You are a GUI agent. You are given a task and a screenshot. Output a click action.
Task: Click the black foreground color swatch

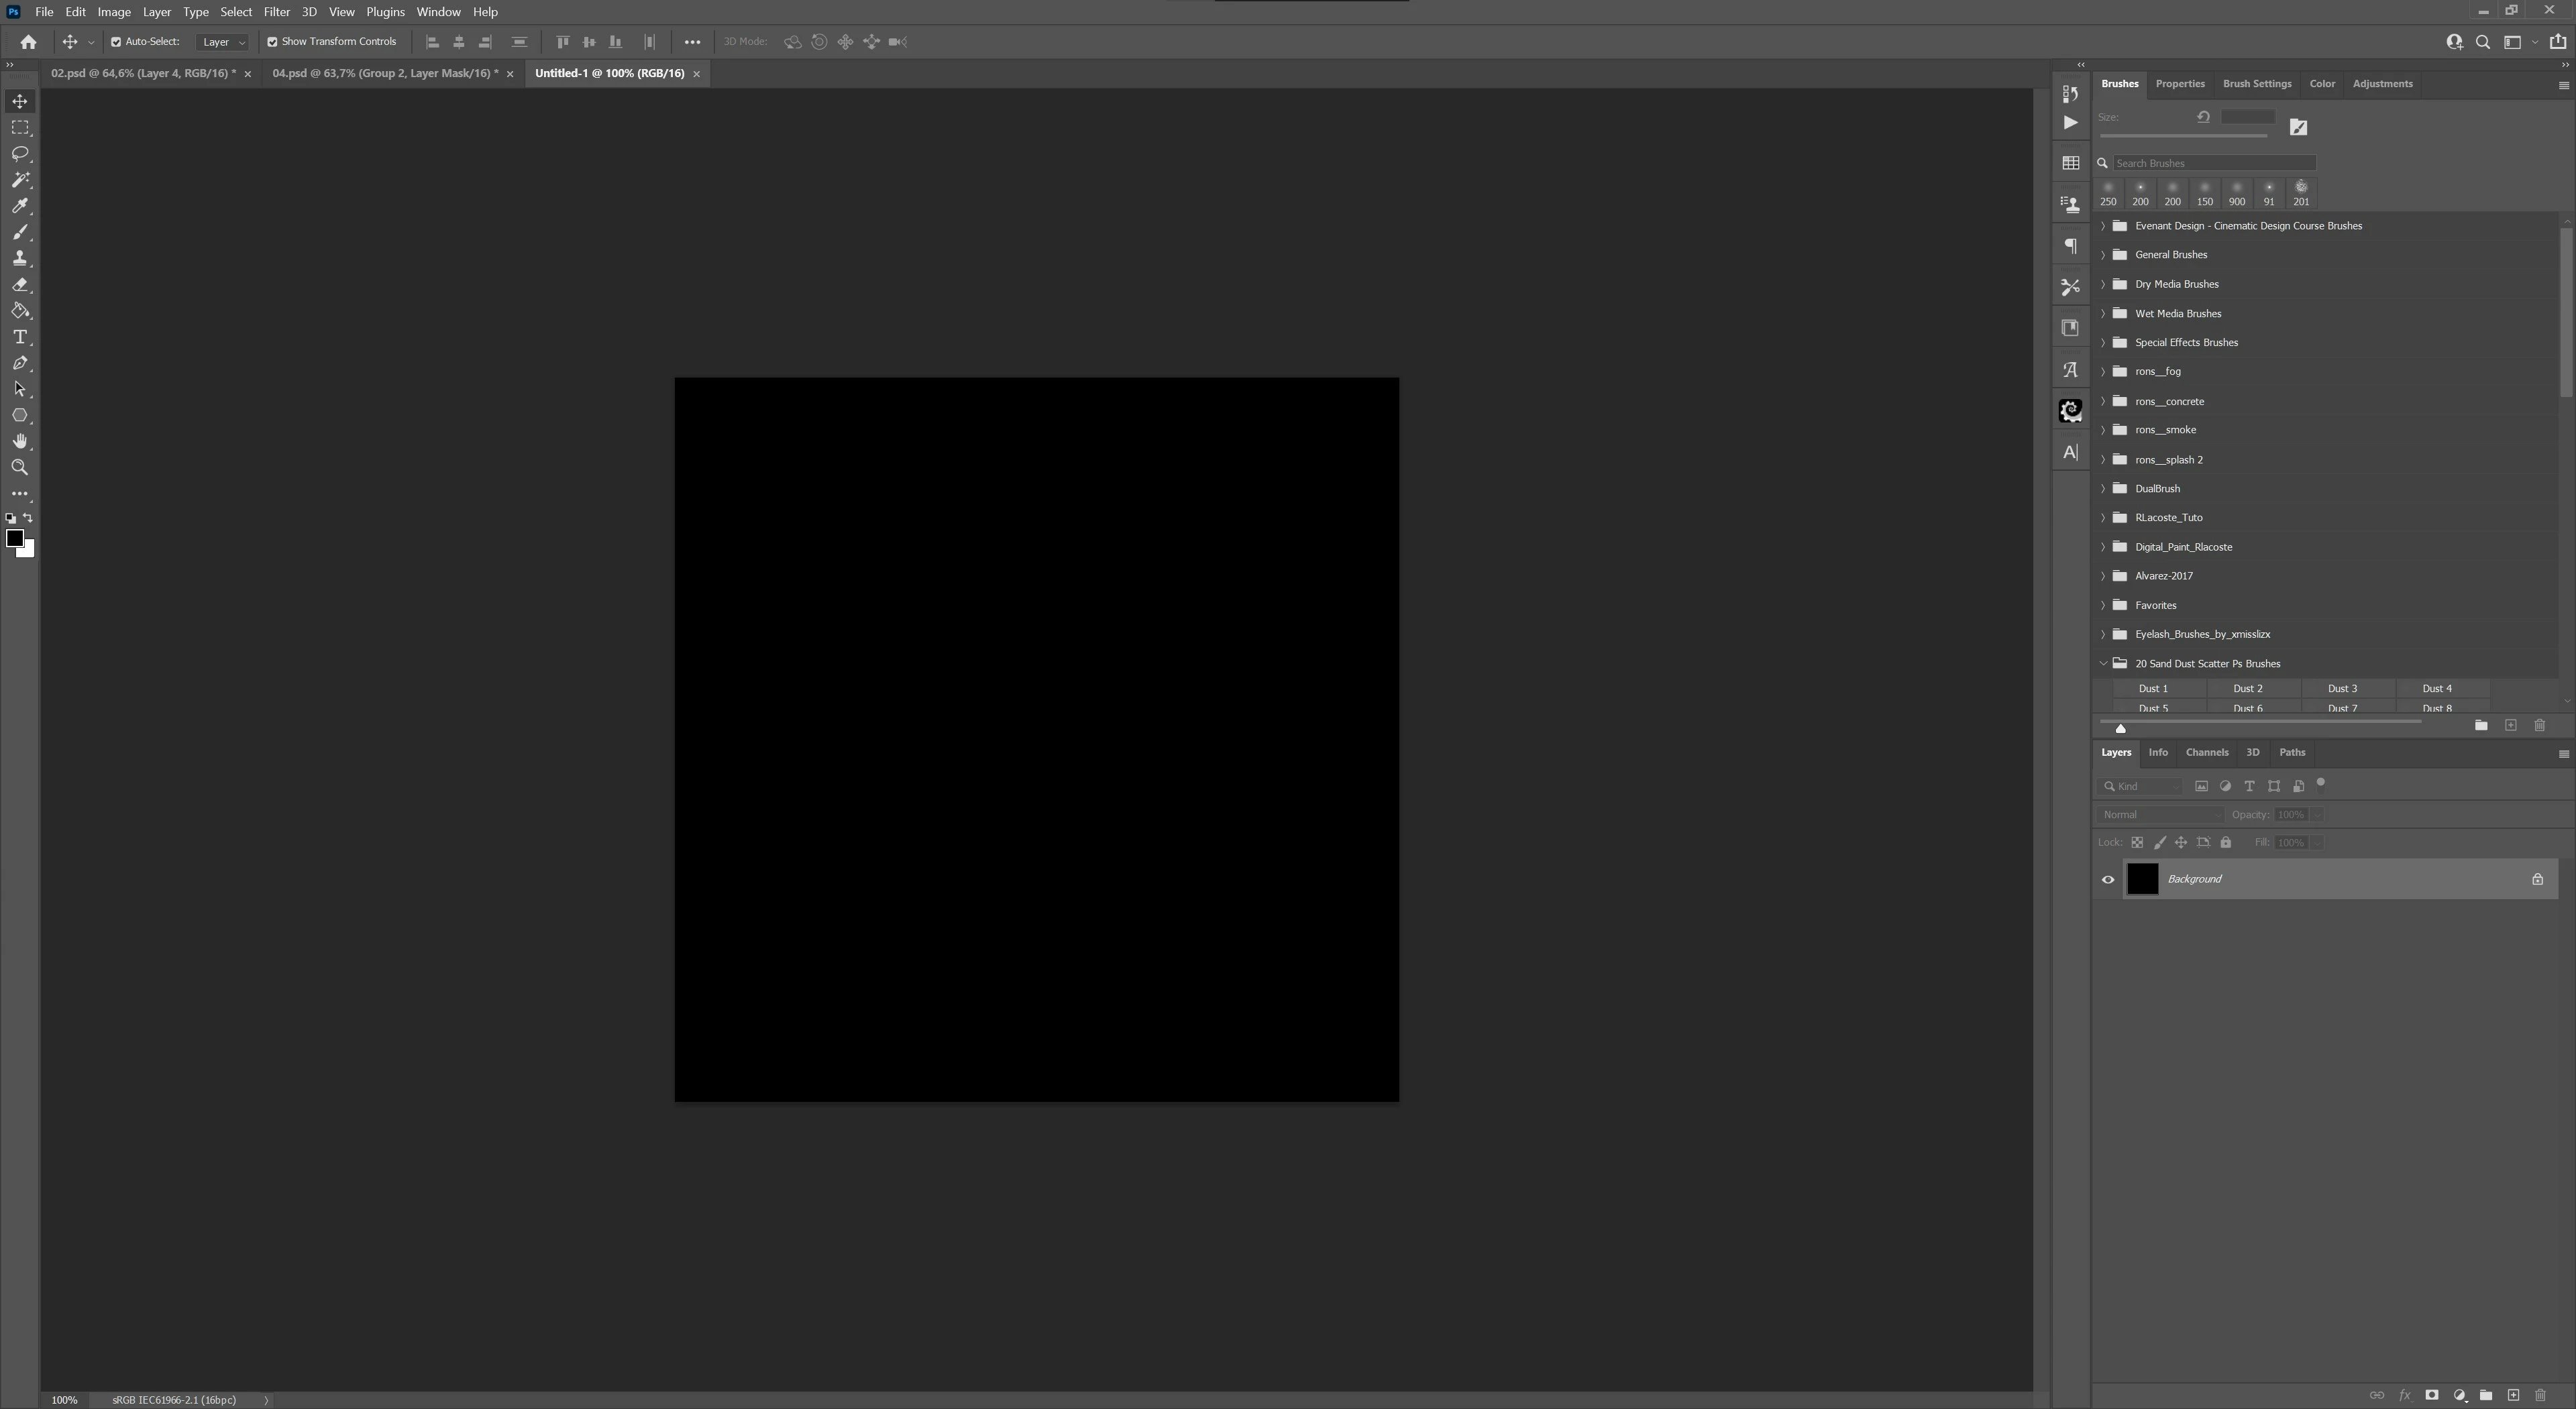[x=14, y=539]
